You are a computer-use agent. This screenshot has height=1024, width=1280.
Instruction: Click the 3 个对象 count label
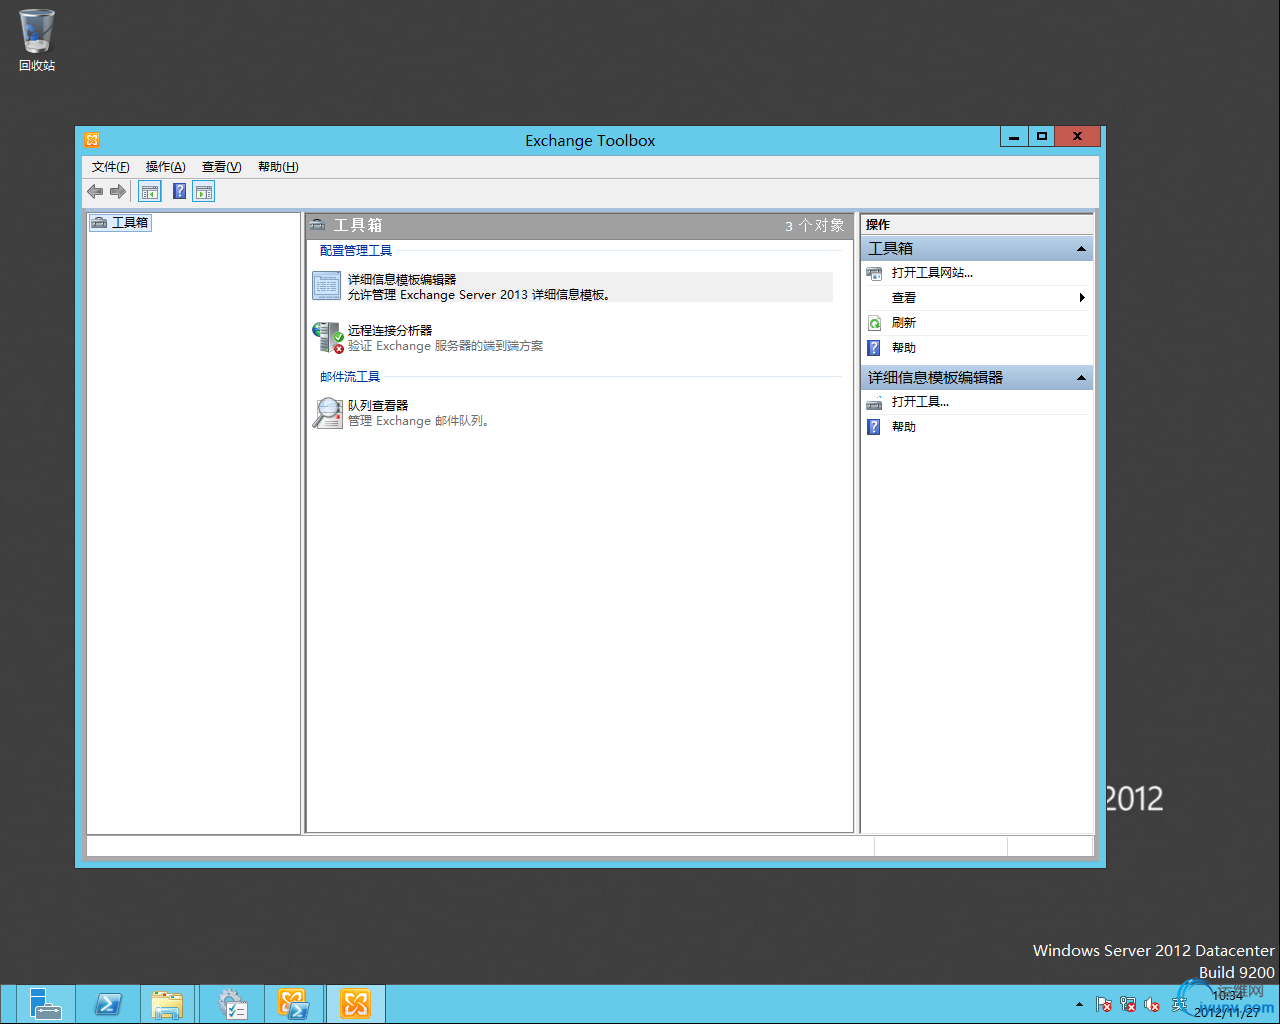[814, 226]
